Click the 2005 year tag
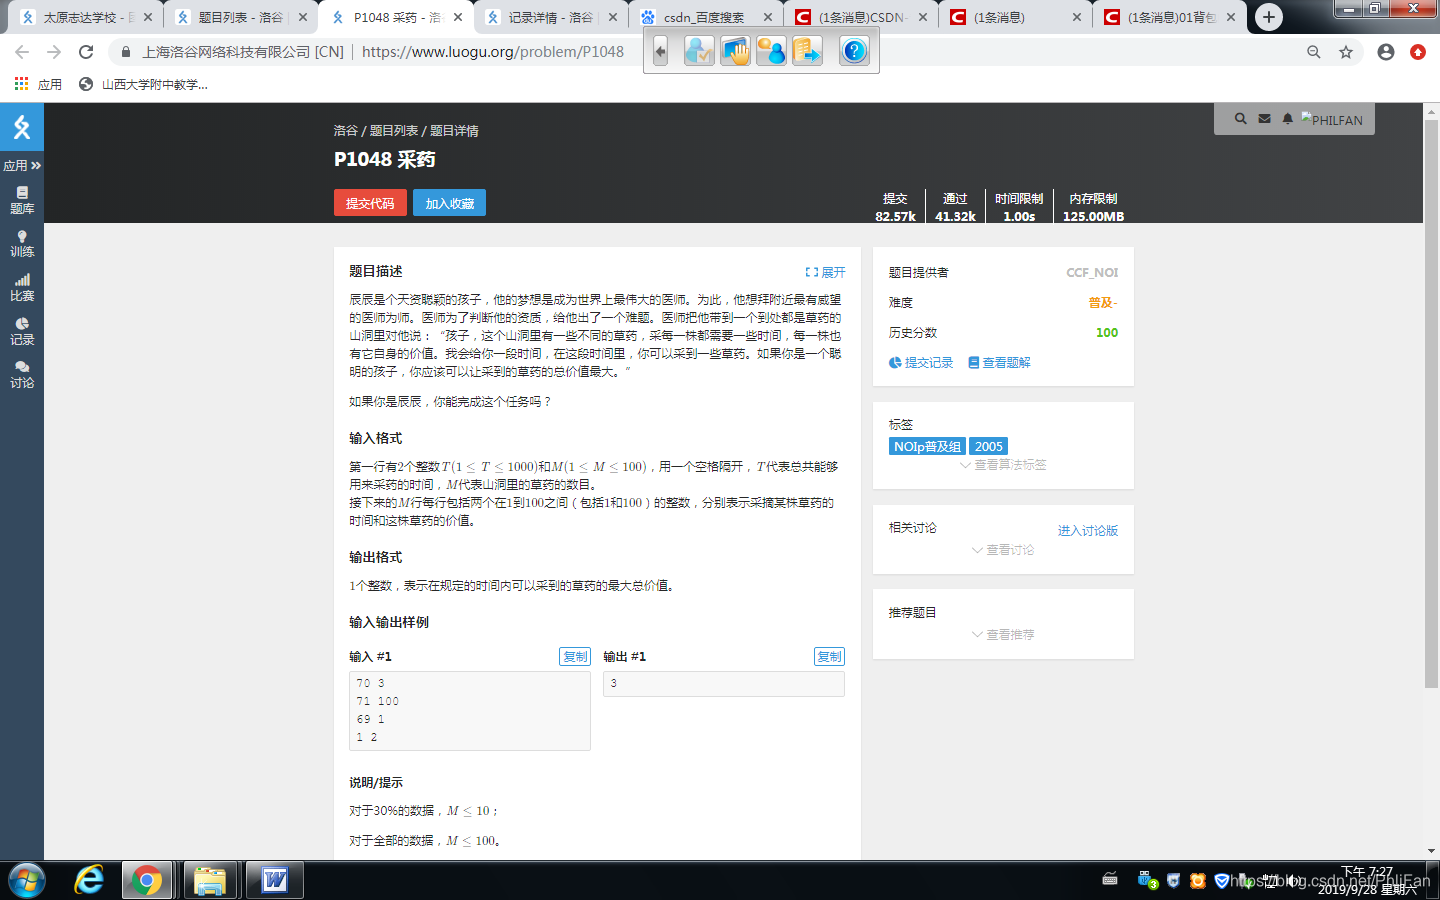 point(988,447)
